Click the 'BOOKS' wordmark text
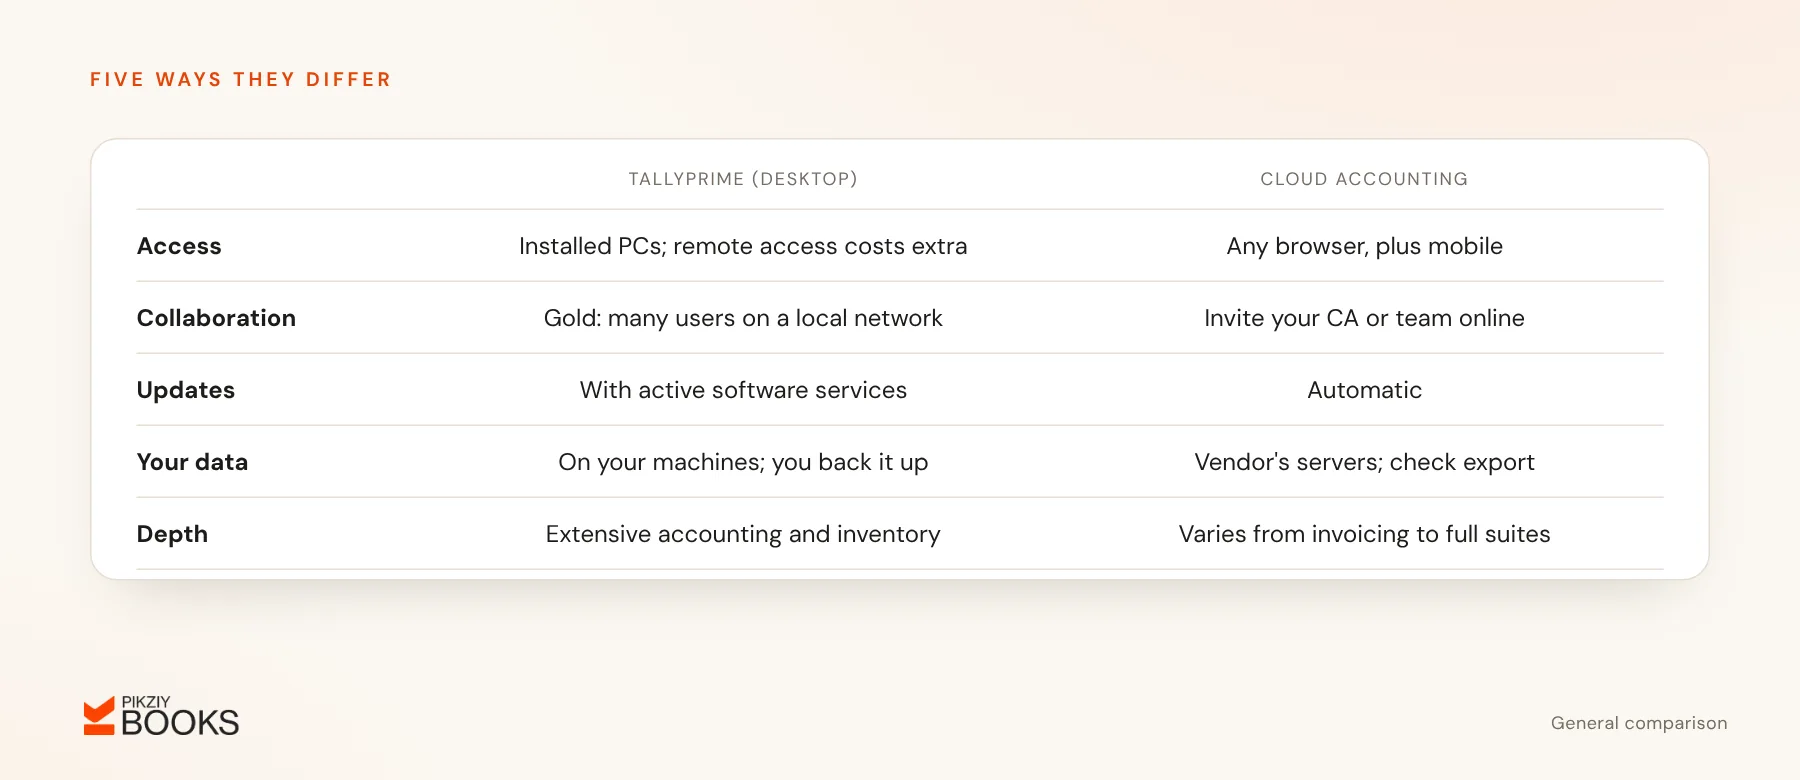Viewport: 1800px width, 780px height. (180, 723)
